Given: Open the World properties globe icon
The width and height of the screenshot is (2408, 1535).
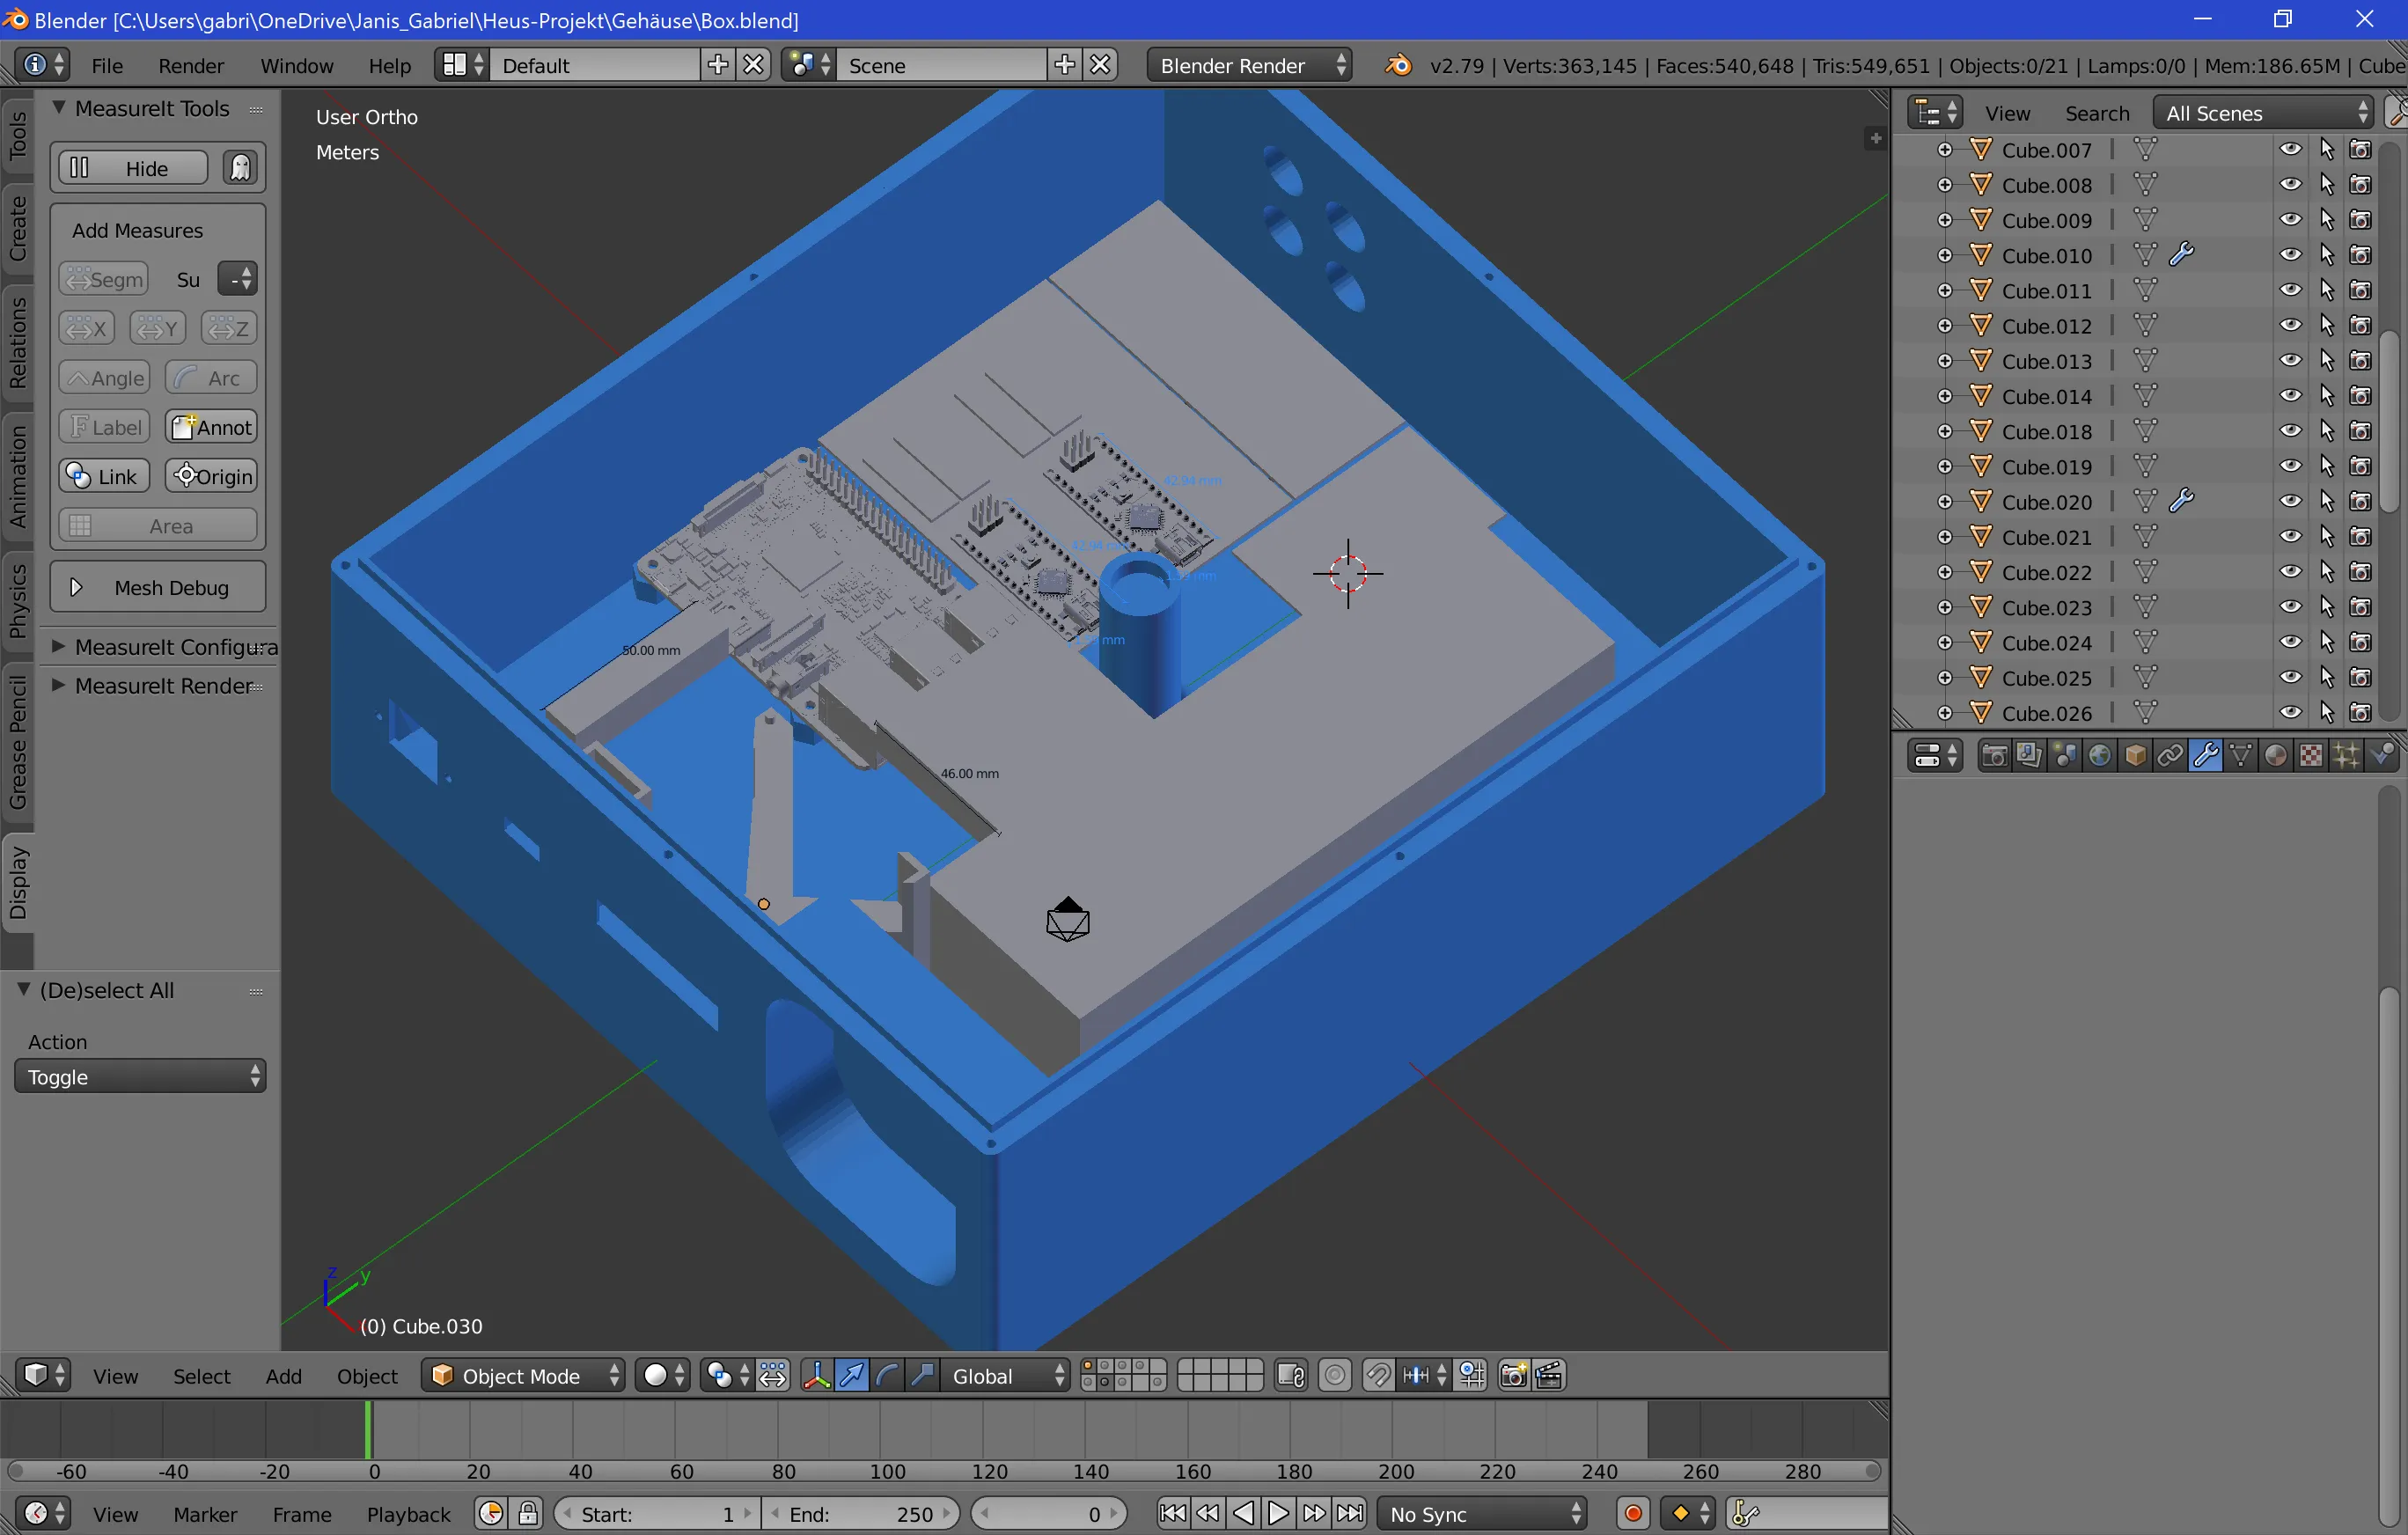Looking at the screenshot, I should click(x=2100, y=755).
